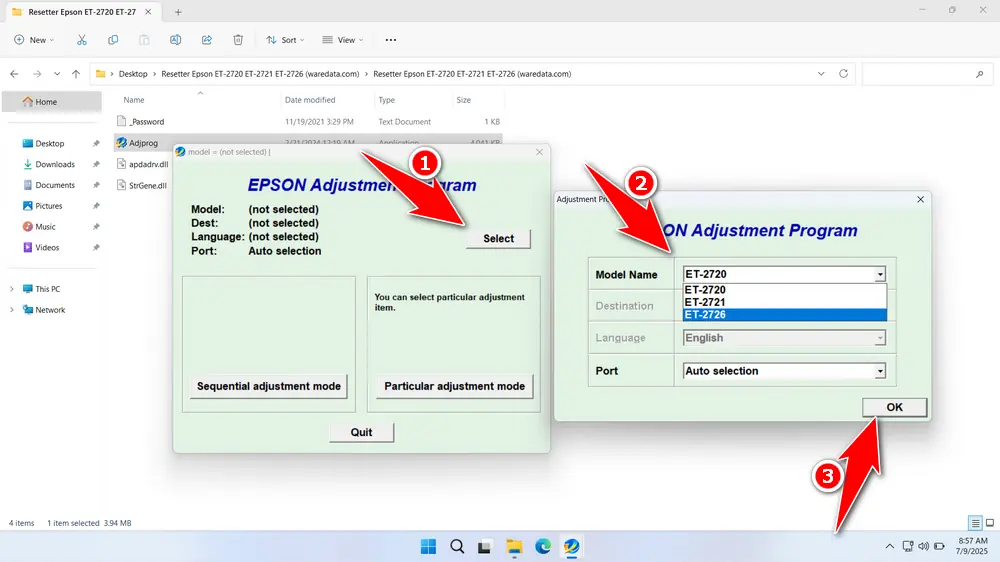Click the network icon in tray

pyautogui.click(x=908, y=546)
